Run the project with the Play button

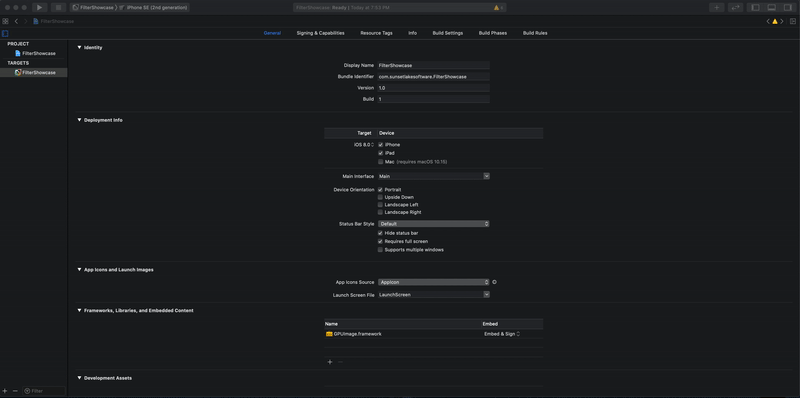pos(39,8)
